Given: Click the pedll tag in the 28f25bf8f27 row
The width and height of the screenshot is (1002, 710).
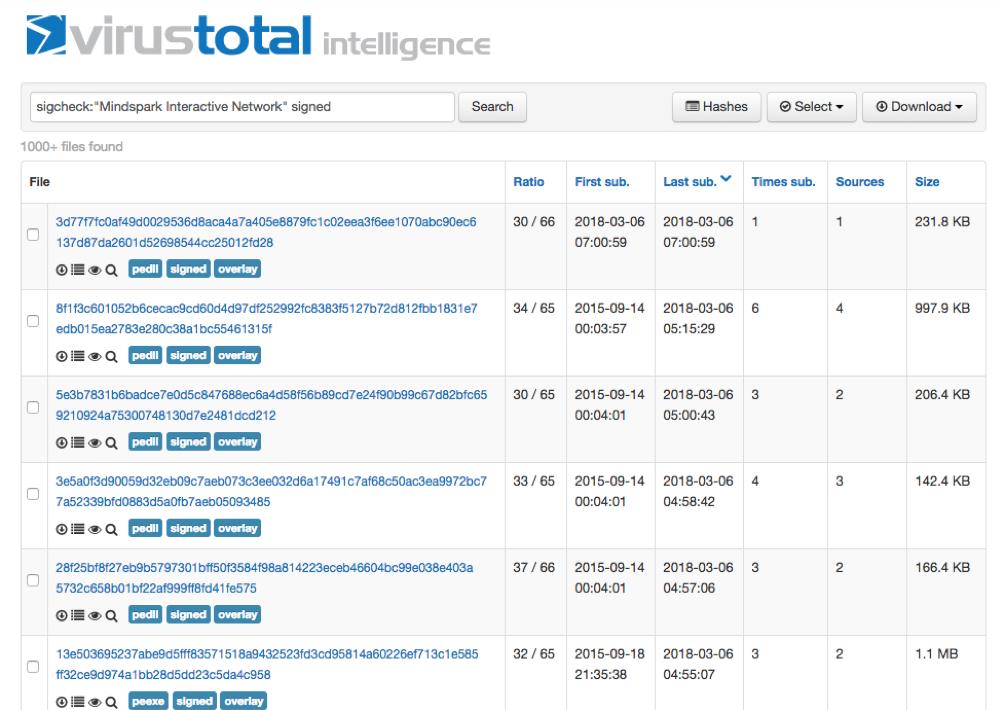Looking at the screenshot, I should pos(145,614).
